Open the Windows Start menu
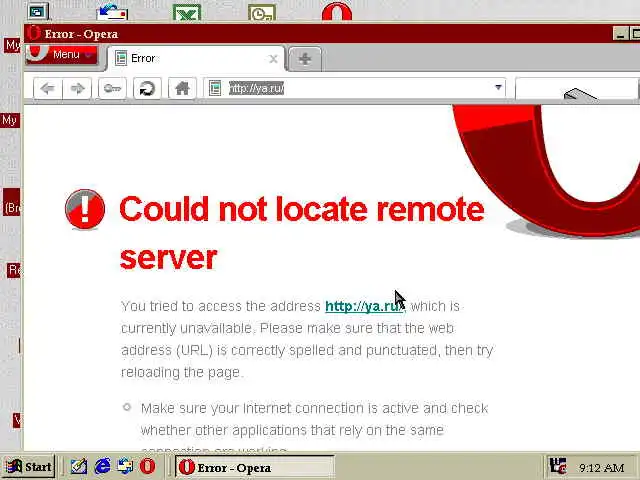640x480 pixels. pyautogui.click(x=29, y=466)
